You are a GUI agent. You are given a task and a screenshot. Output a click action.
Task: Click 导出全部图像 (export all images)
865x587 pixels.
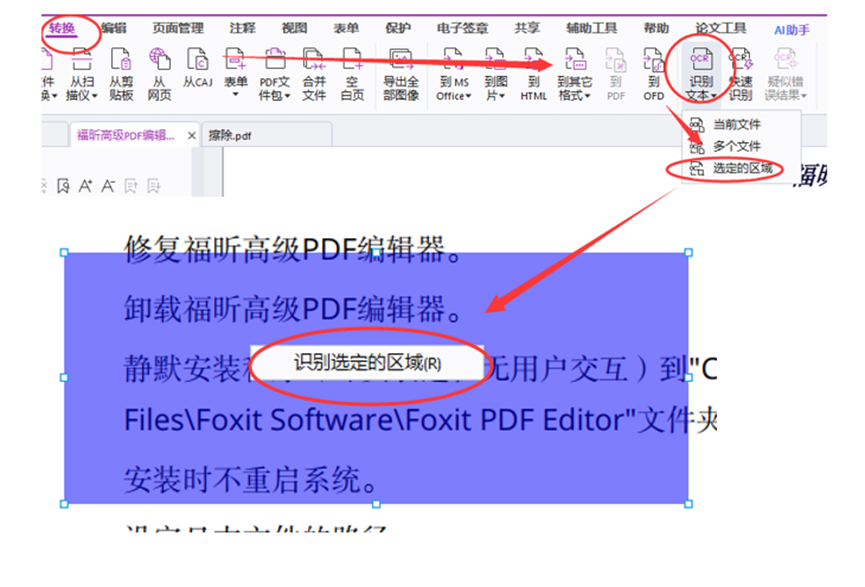[x=401, y=74]
